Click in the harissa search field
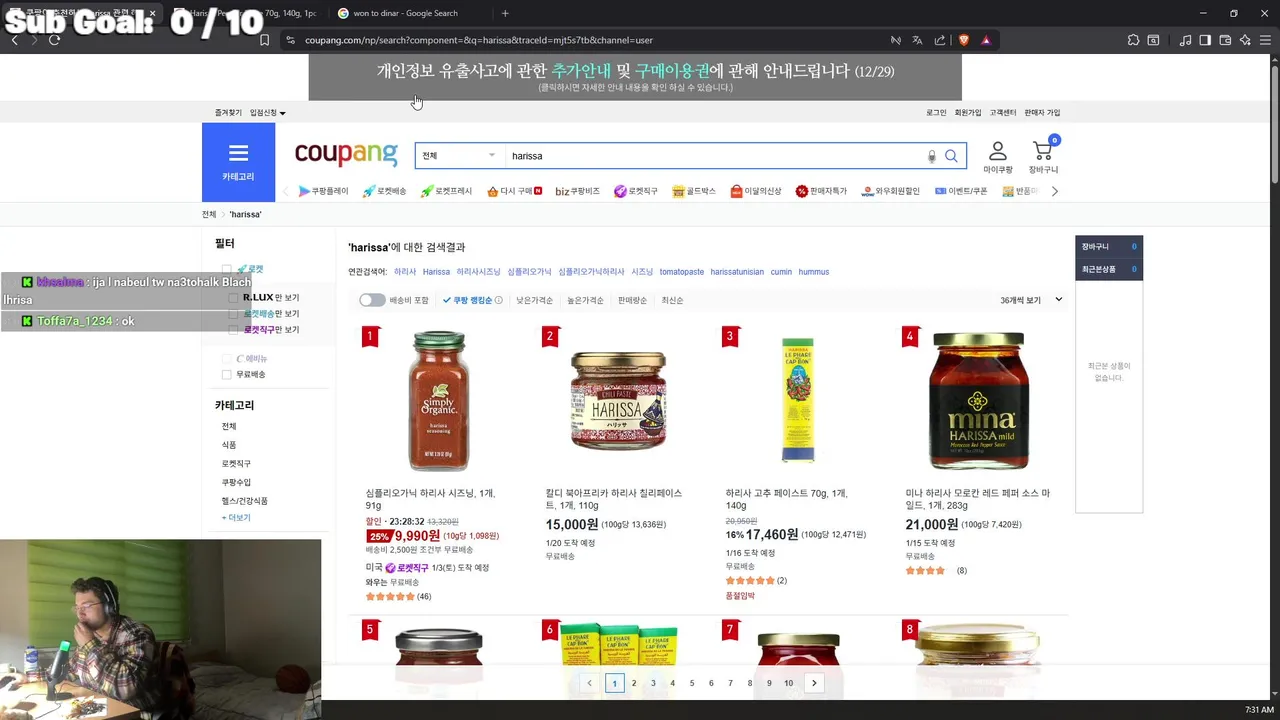The height and width of the screenshot is (720, 1280). click(715, 156)
